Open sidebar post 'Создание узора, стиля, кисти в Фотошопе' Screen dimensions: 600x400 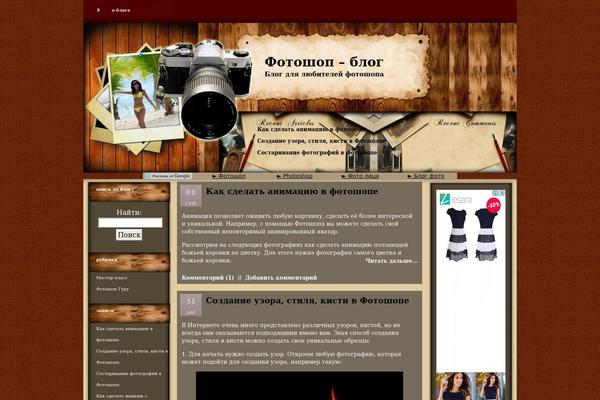tap(132, 356)
